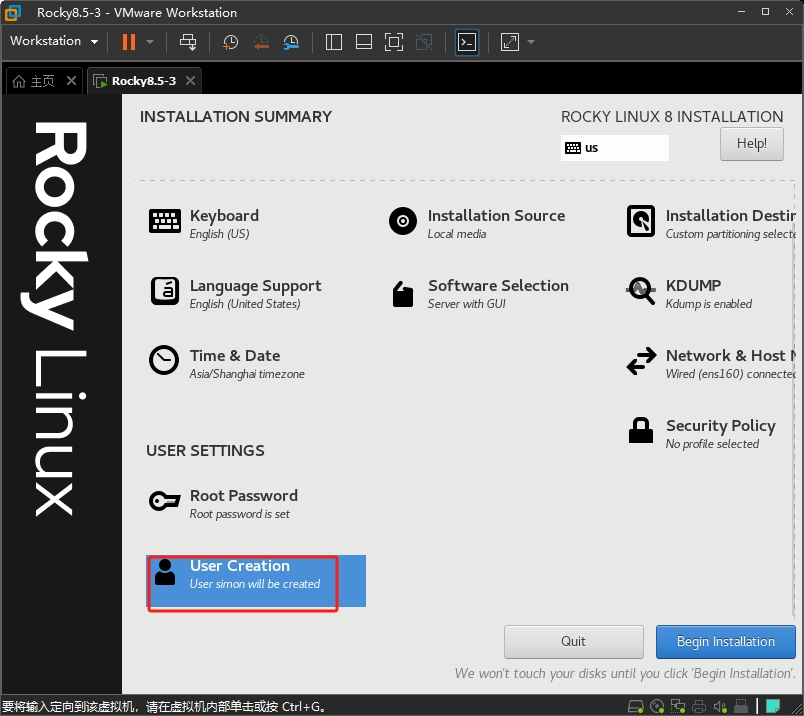Open Security Policy lock icon

(x=640, y=430)
